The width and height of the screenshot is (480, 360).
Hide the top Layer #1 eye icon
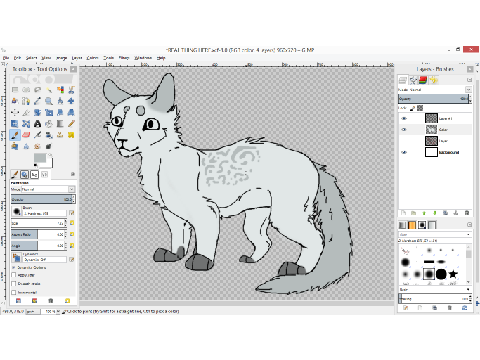point(404,118)
